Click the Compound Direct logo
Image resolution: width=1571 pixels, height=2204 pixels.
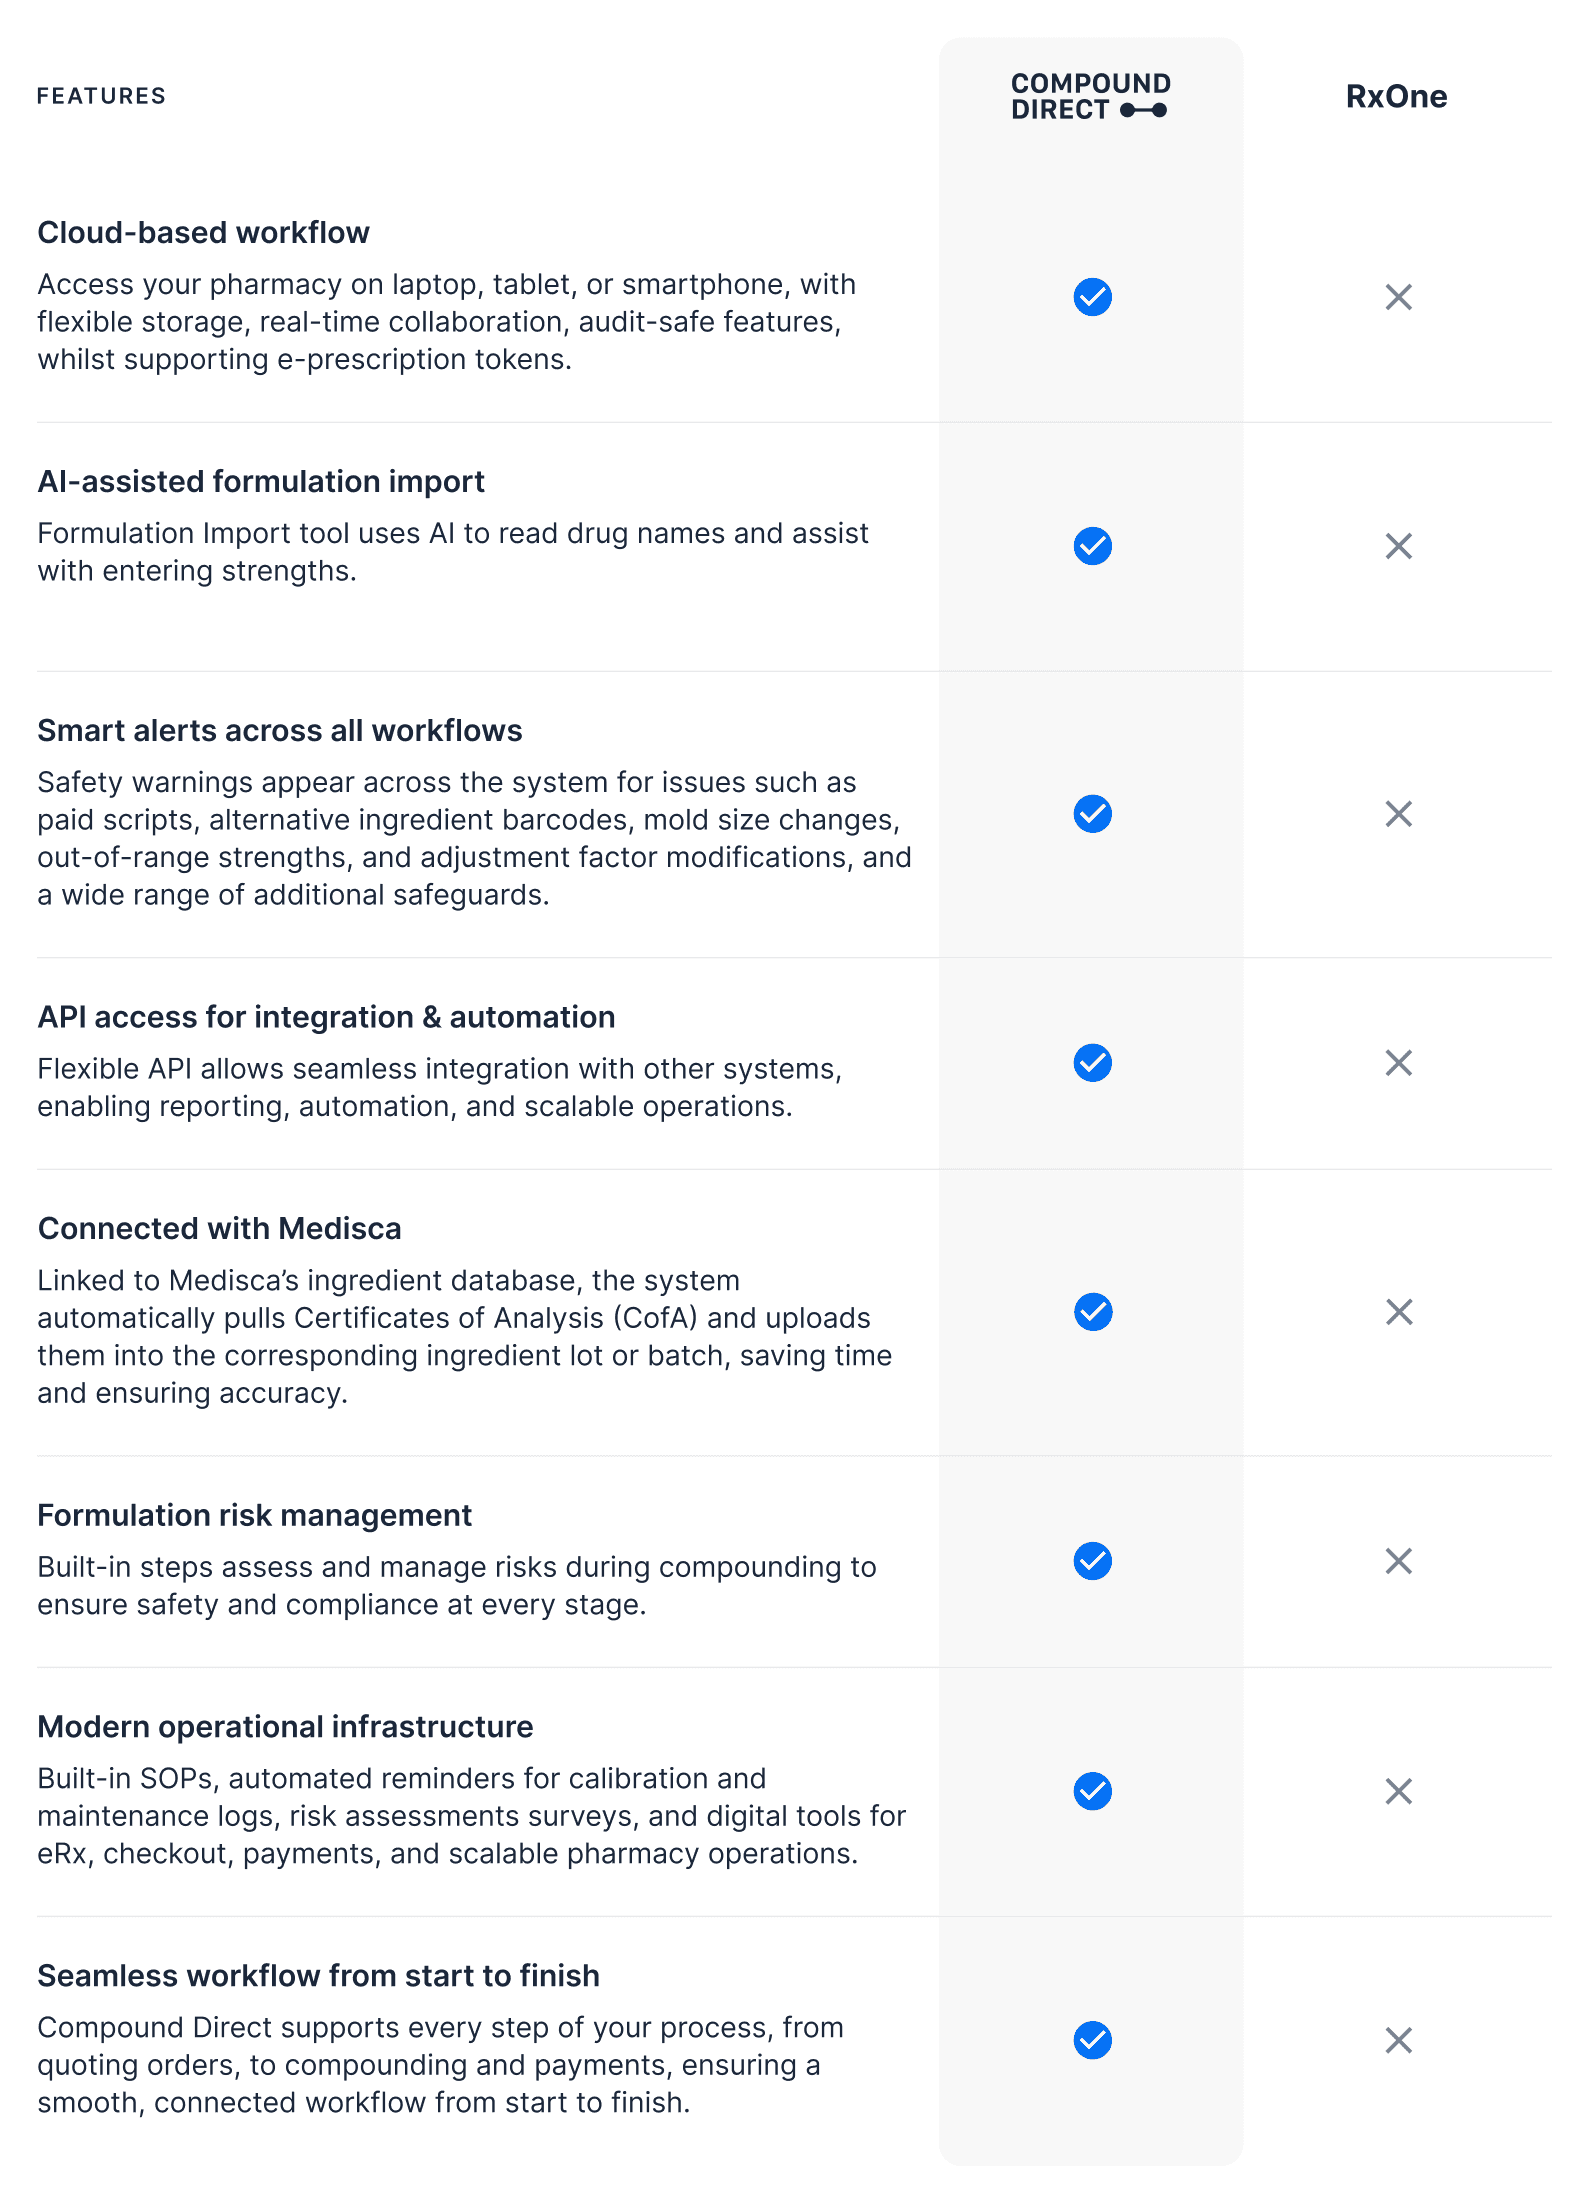[x=1090, y=96]
